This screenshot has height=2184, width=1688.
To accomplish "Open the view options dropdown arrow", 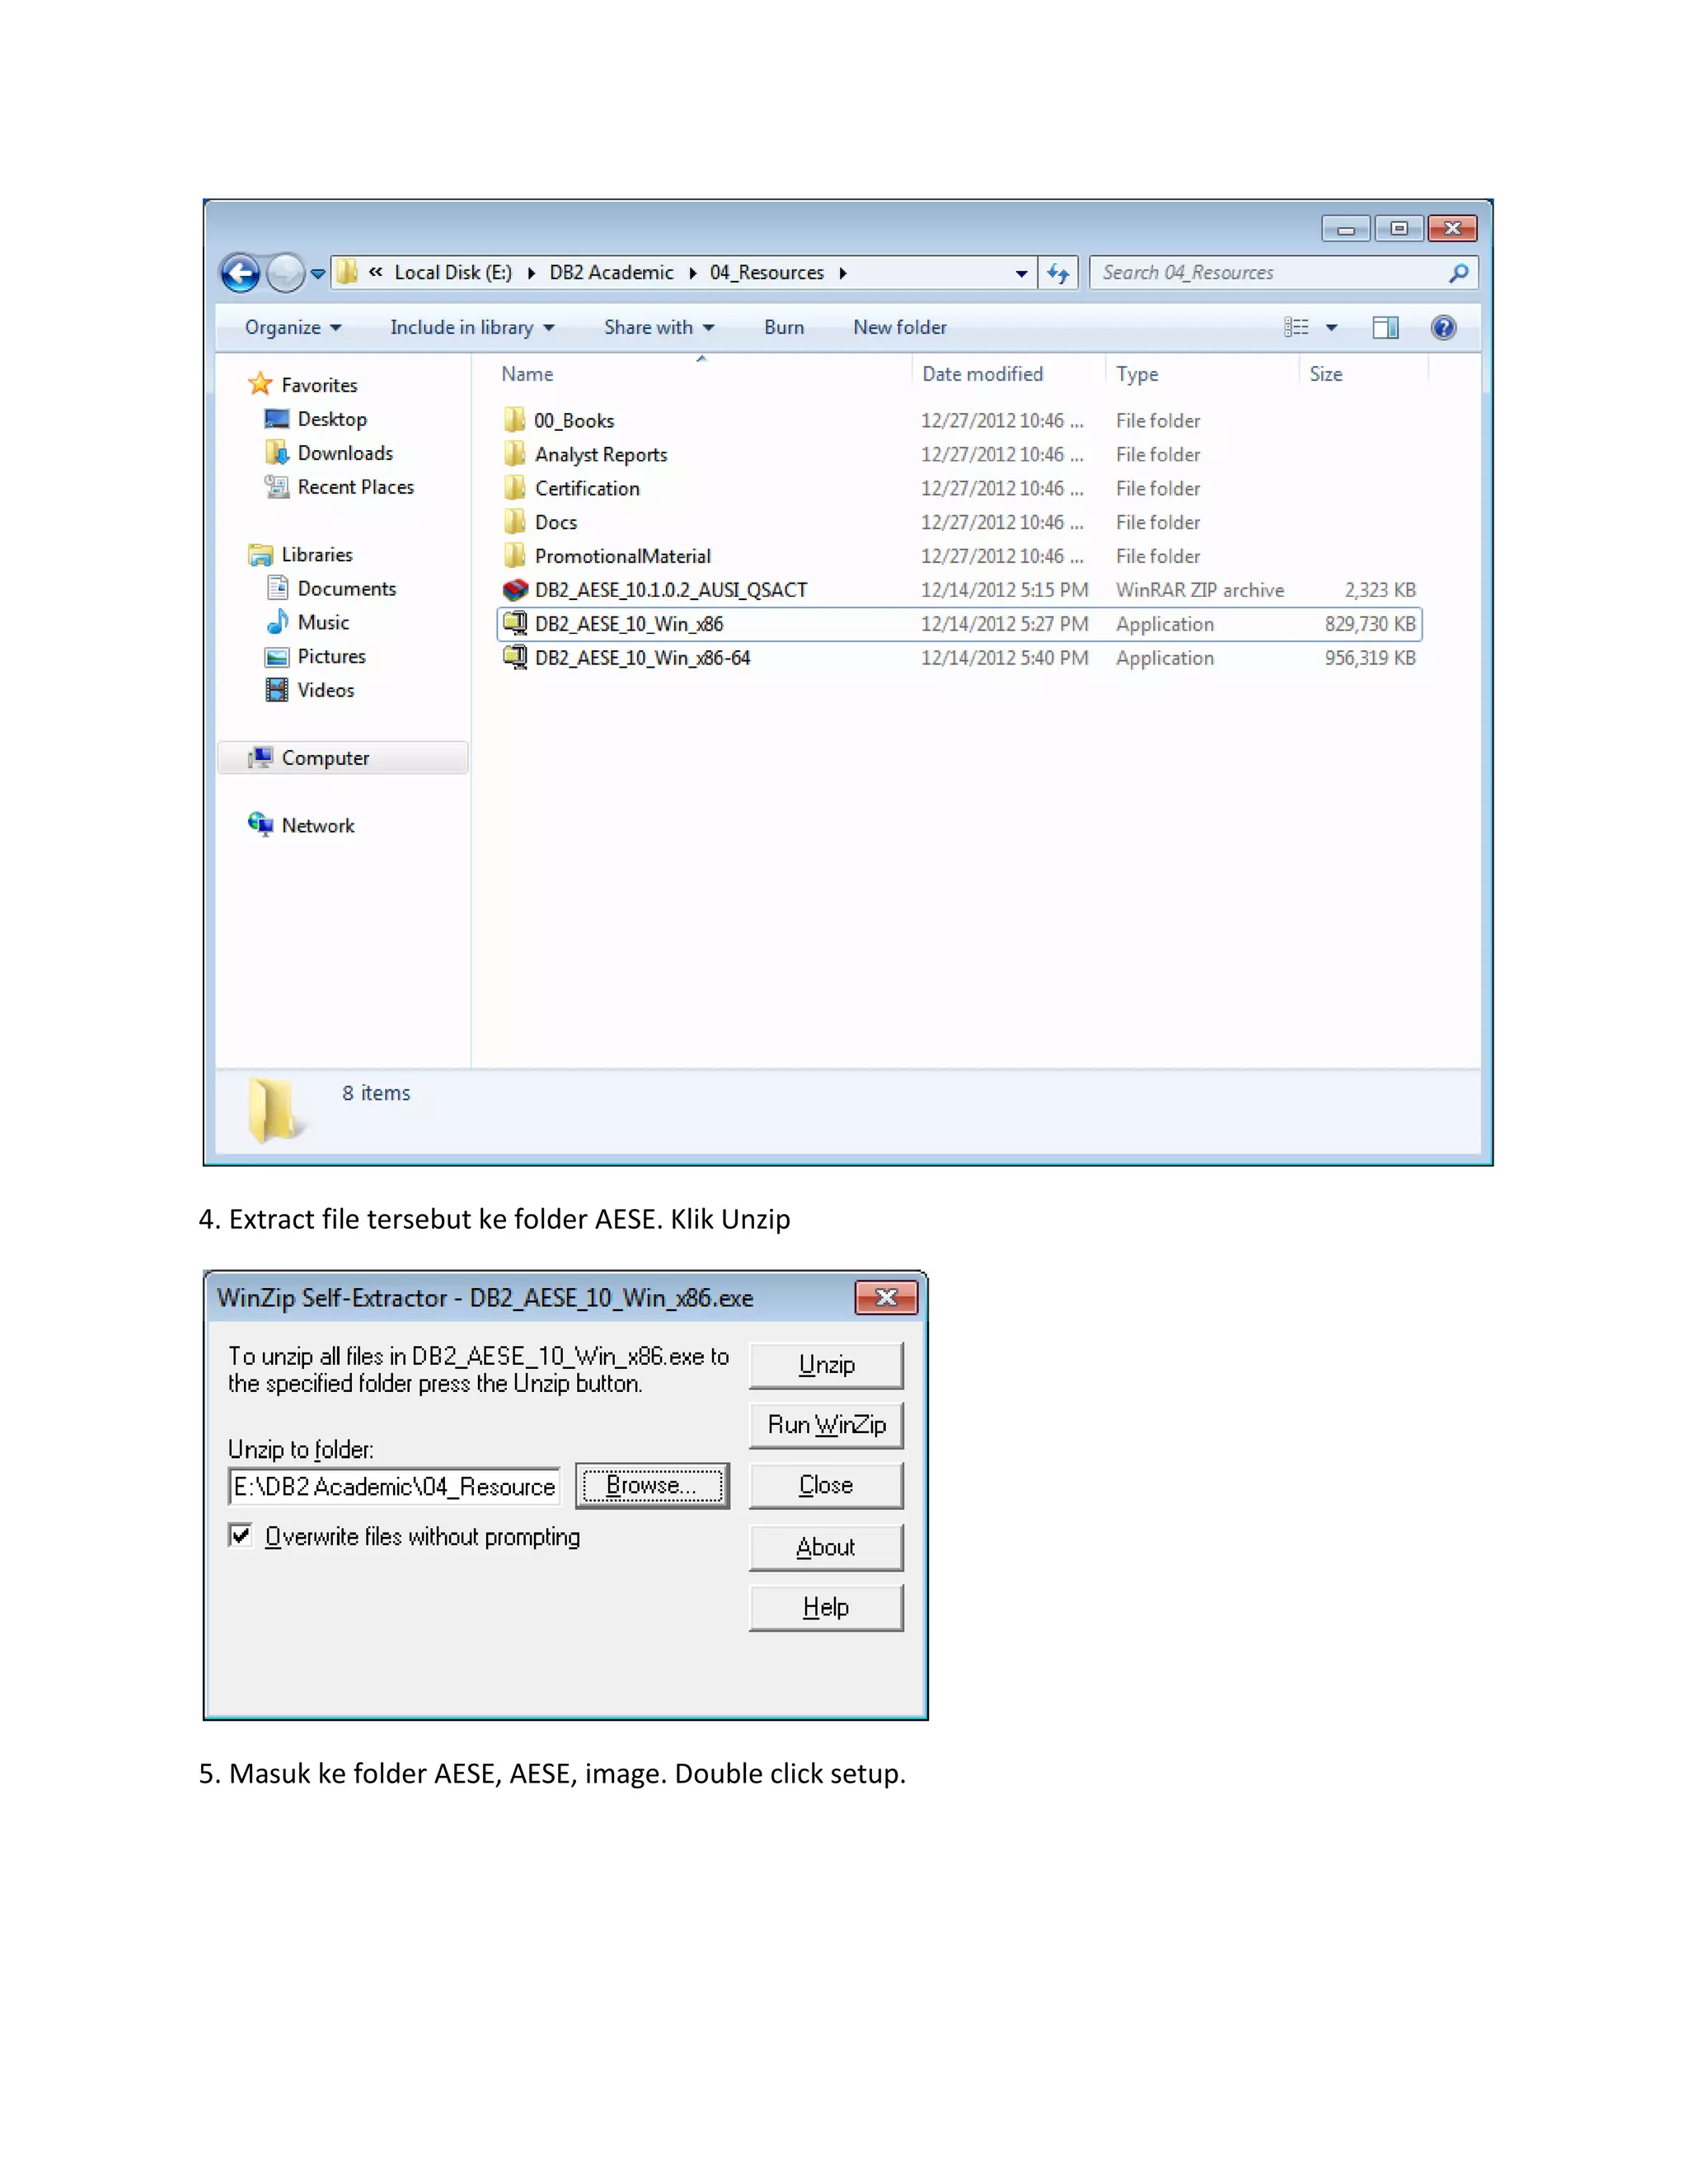I will pos(1331,328).
